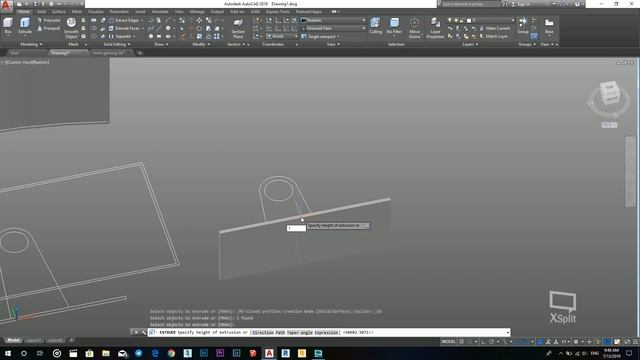Click the Customization menu icon in status bar
The height and width of the screenshot is (360, 640).
tap(635, 342)
